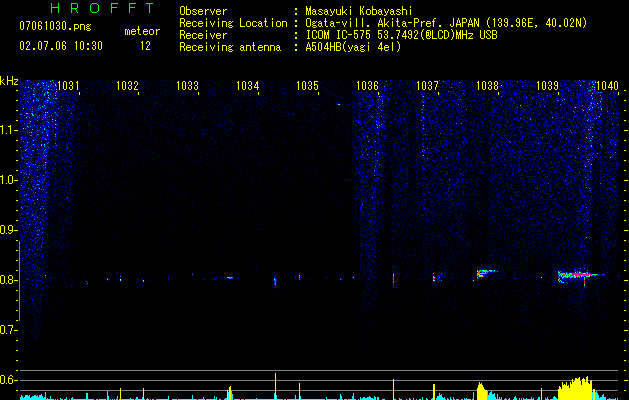Click the 0.6 frequency axis label

click(x=8, y=380)
